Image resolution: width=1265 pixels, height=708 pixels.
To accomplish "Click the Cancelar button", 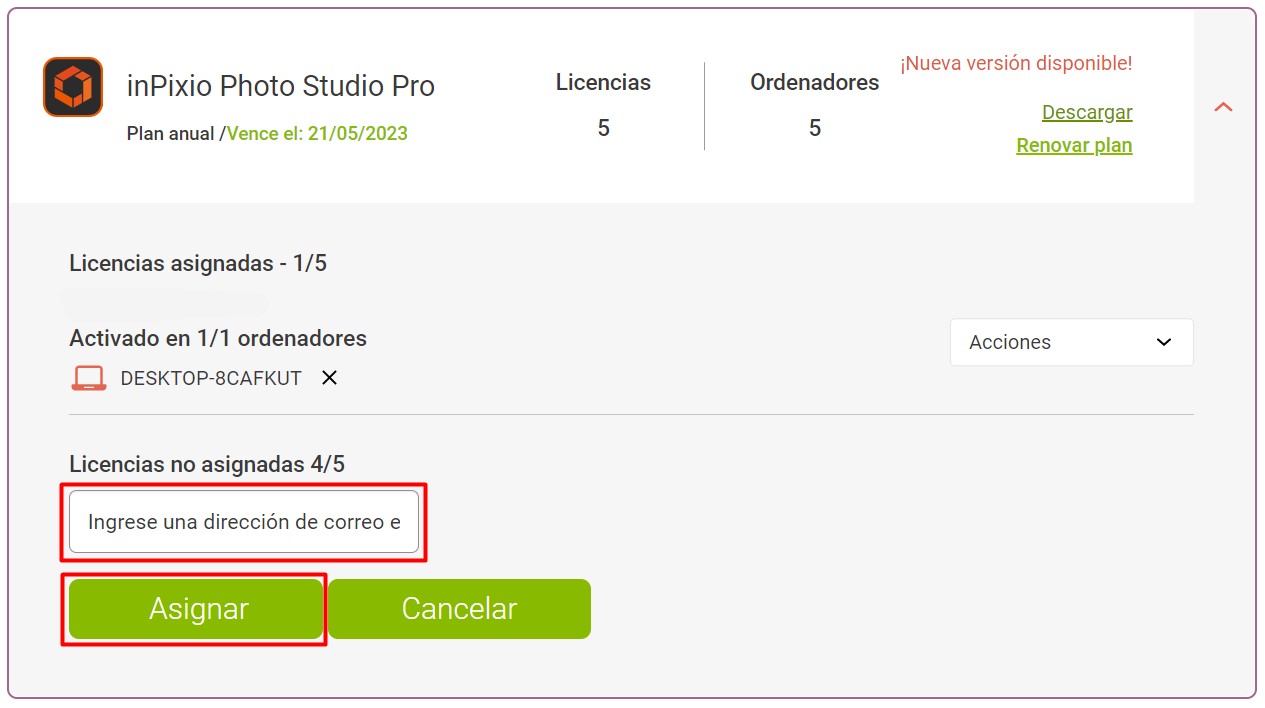I will point(459,609).
